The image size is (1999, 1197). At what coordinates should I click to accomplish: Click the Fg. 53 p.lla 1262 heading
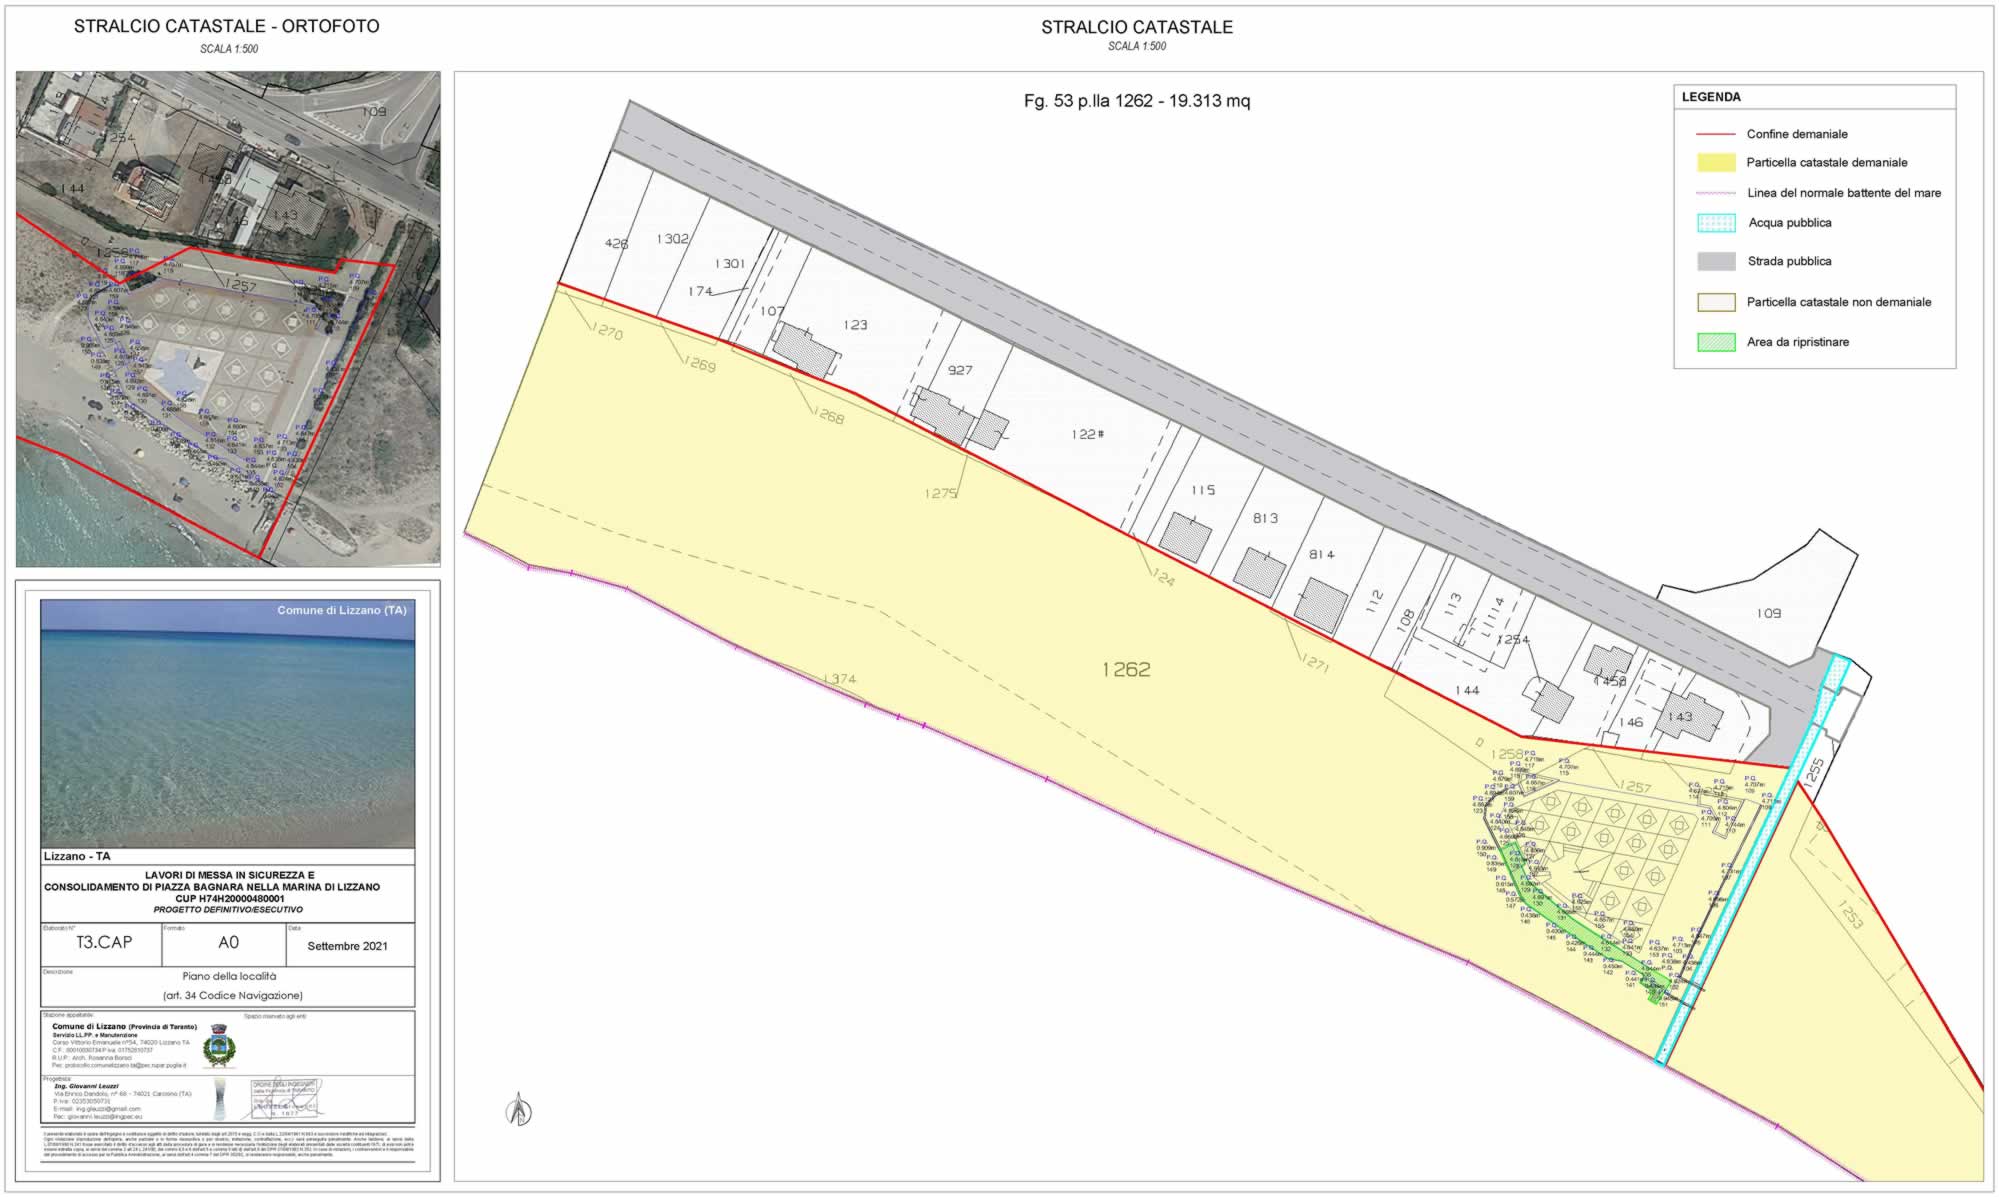click(1139, 101)
